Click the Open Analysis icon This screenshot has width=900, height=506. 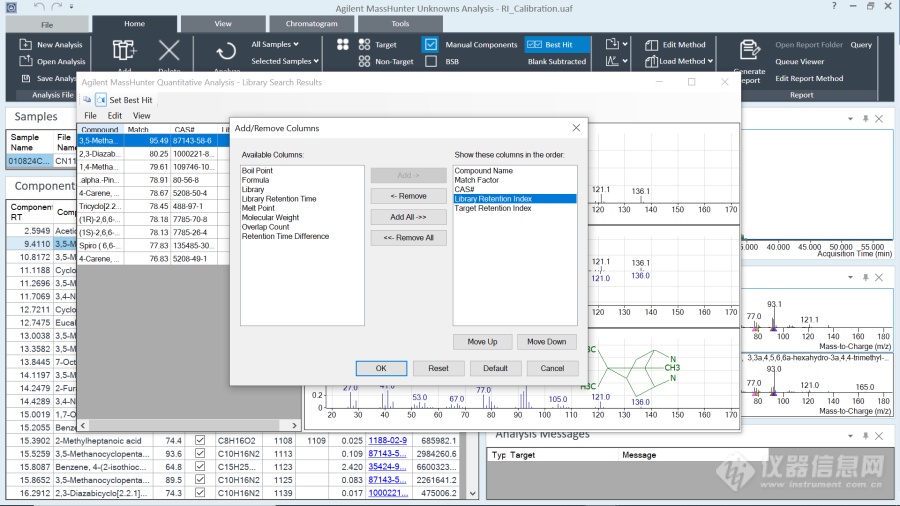click(25, 61)
